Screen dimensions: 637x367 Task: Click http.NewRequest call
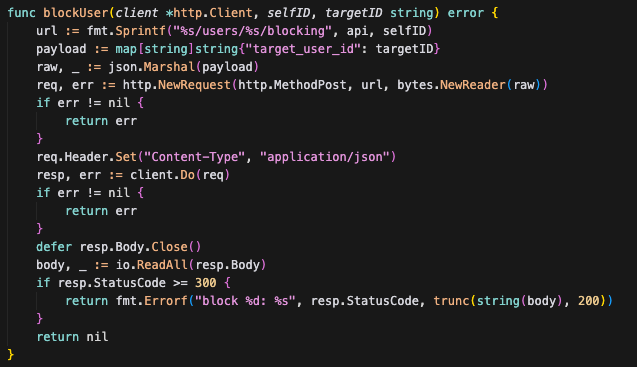pyautogui.click(x=177, y=85)
